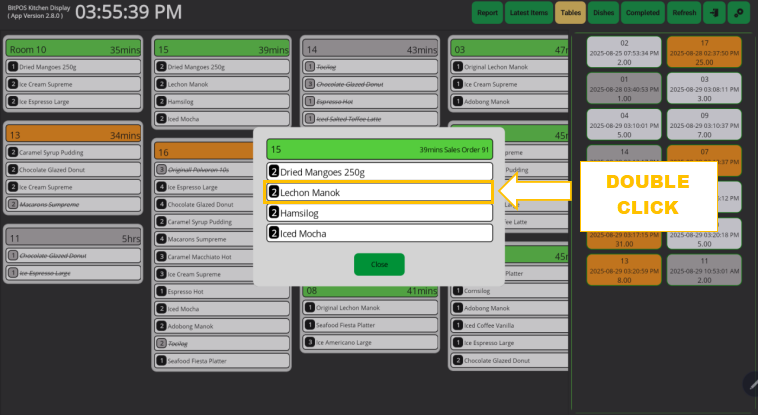
Task: Select Iced Mocha in the popup list
Action: (380, 233)
